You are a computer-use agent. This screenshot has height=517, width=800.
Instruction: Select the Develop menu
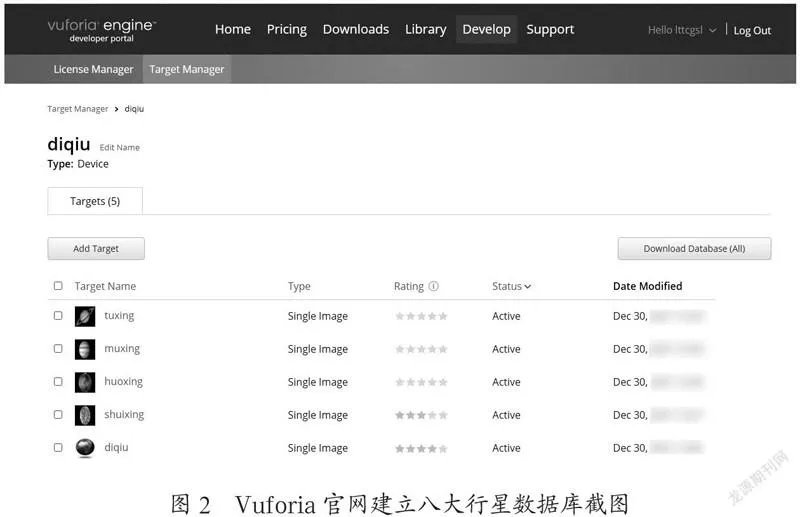pos(486,30)
